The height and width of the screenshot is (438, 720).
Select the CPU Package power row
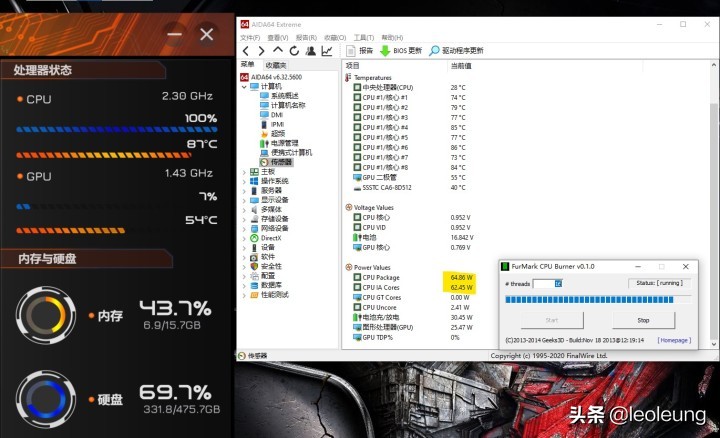(413, 277)
